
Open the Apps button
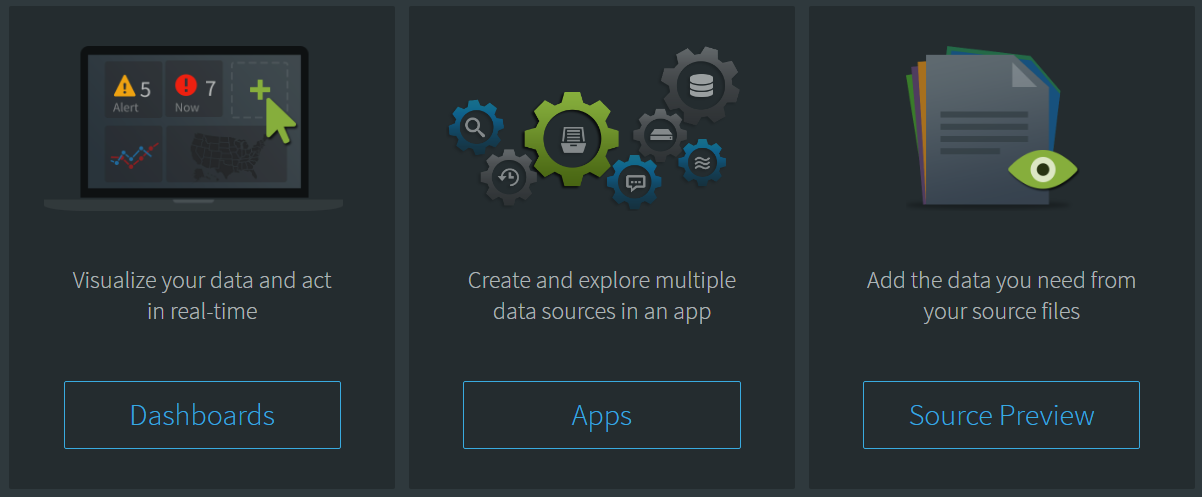602,415
